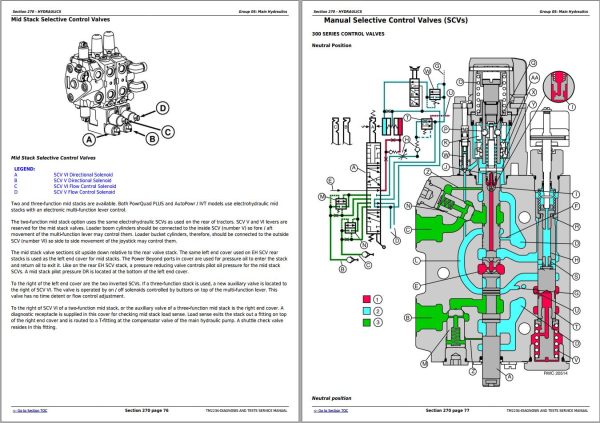Click the 'To the right of SCV VI' paragraph
The width and height of the screenshot is (600, 423).
pyautogui.click(x=149, y=317)
